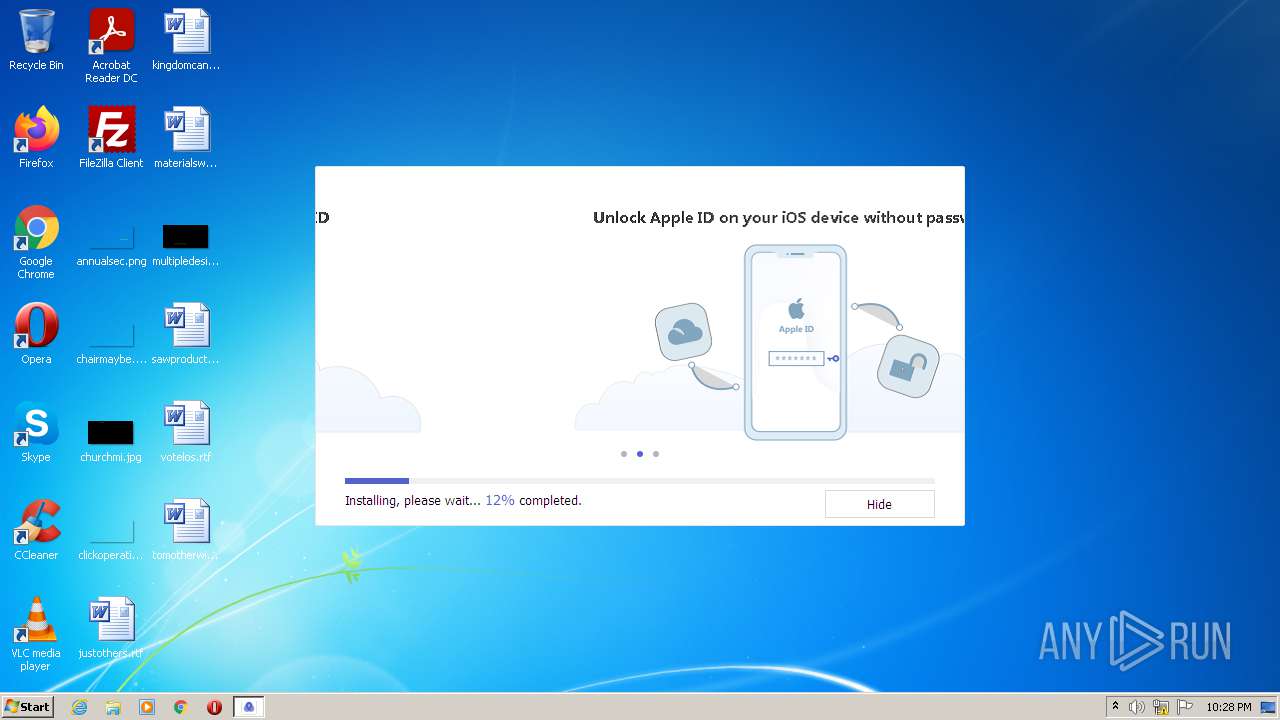The width and height of the screenshot is (1280, 720).
Task: Click the cloud icon in installer illustration
Action: [x=683, y=332]
